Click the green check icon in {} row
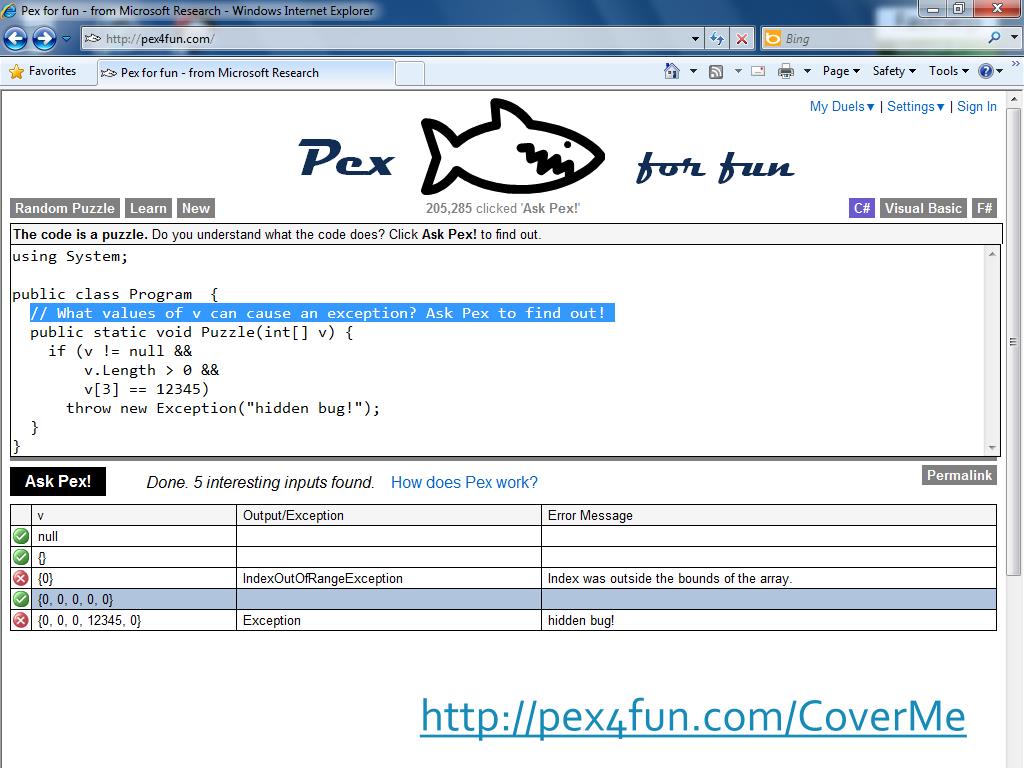The height and width of the screenshot is (768, 1024). pos(21,557)
